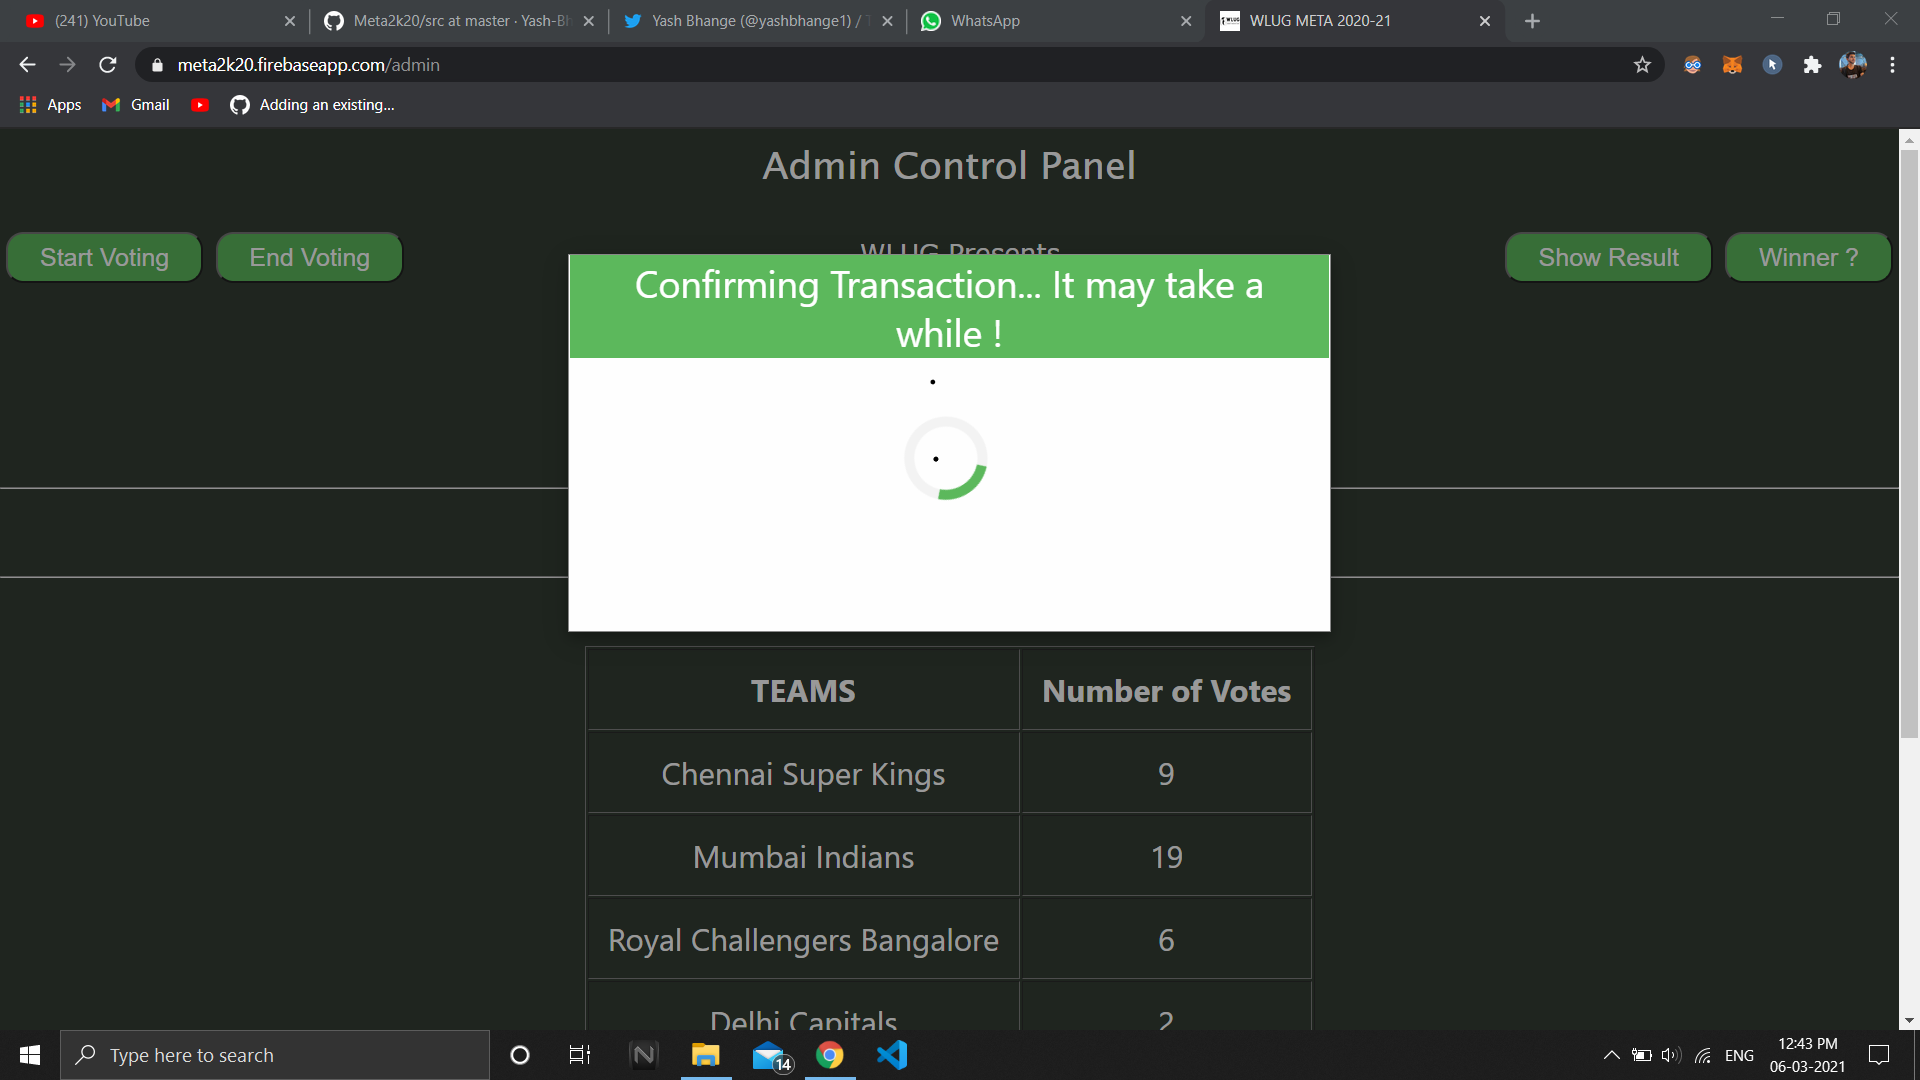Click the Show Result button
Screen dimensions: 1920x1080
click(1608, 258)
